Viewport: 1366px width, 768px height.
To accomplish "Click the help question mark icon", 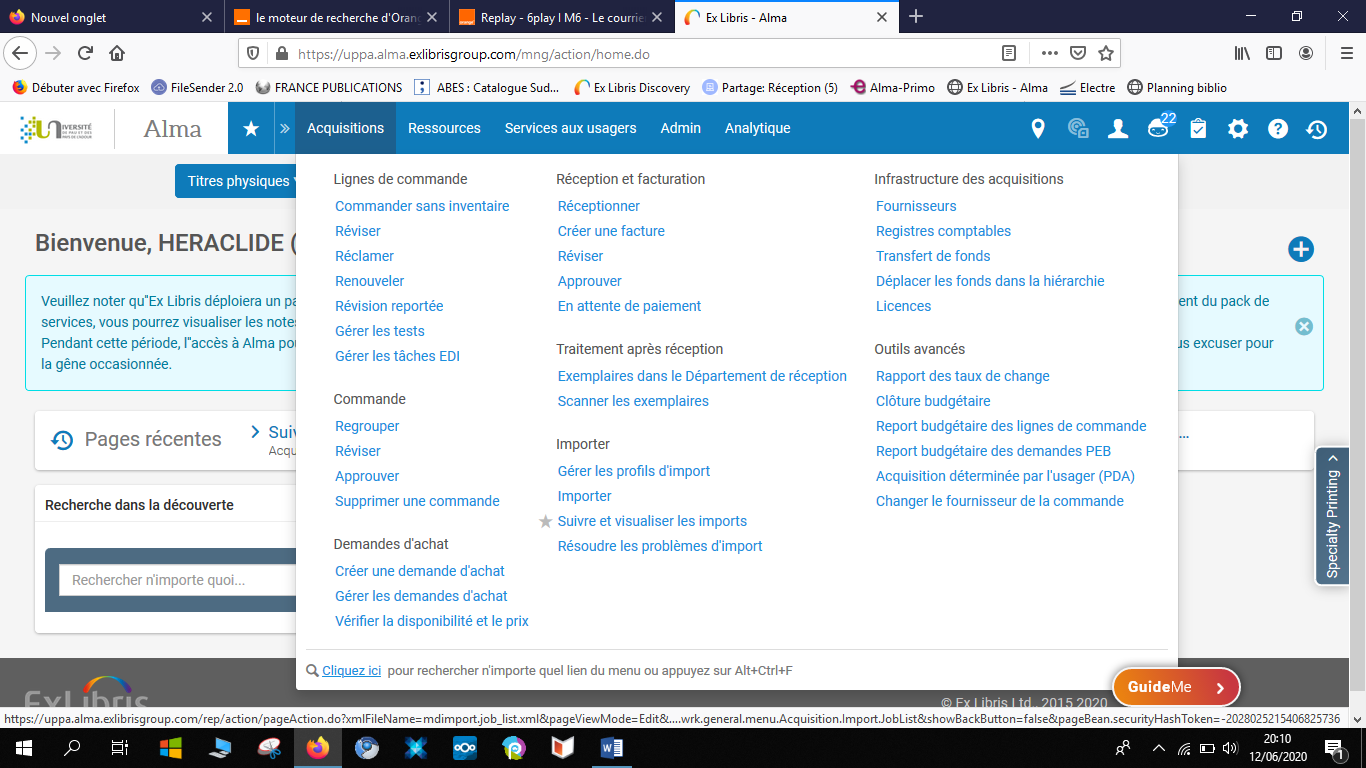I will pyautogui.click(x=1277, y=128).
